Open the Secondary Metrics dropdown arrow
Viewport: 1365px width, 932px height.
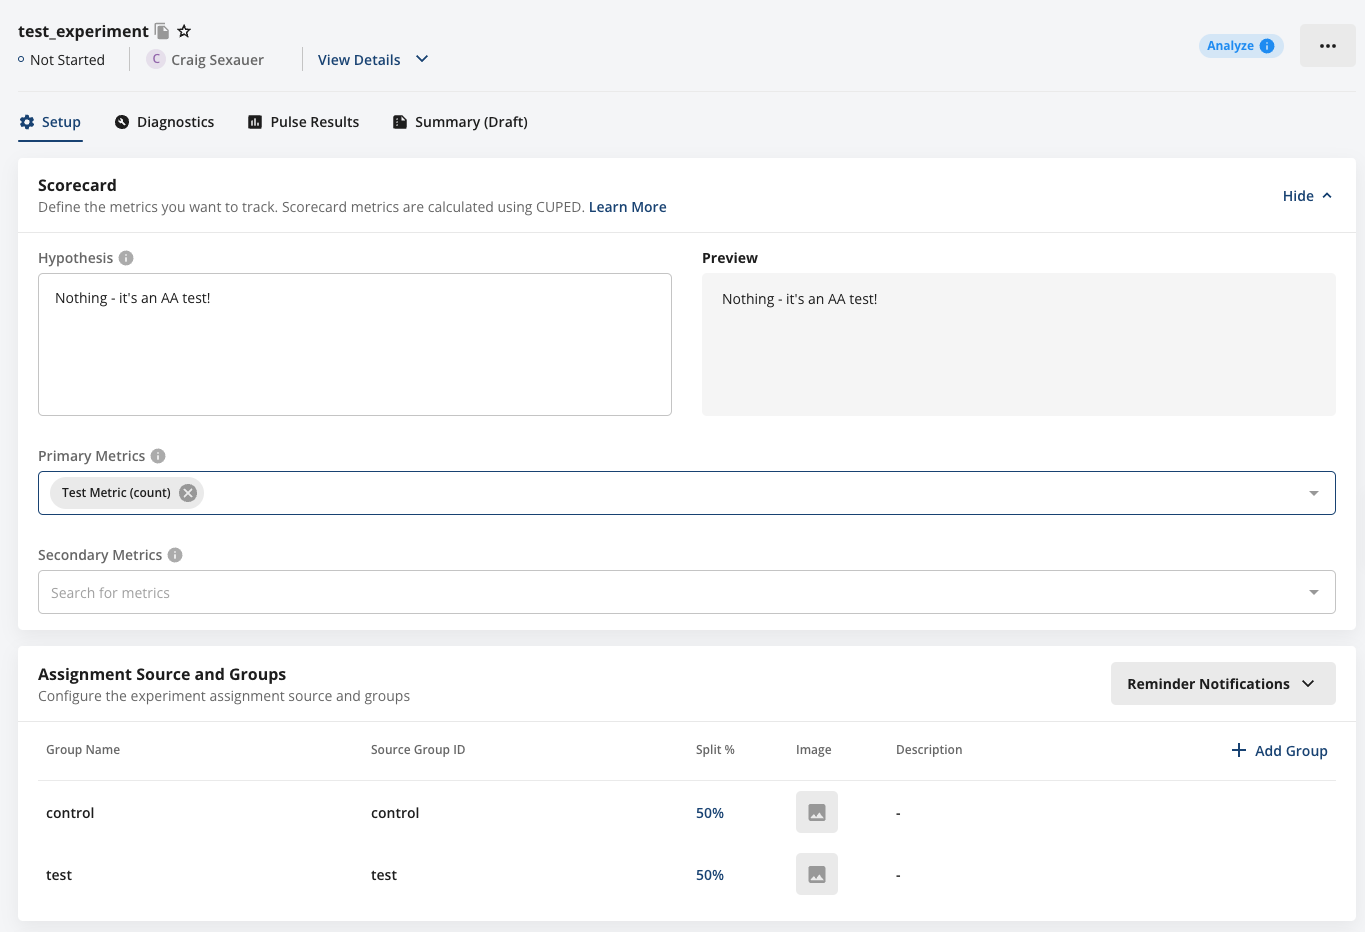[1313, 592]
